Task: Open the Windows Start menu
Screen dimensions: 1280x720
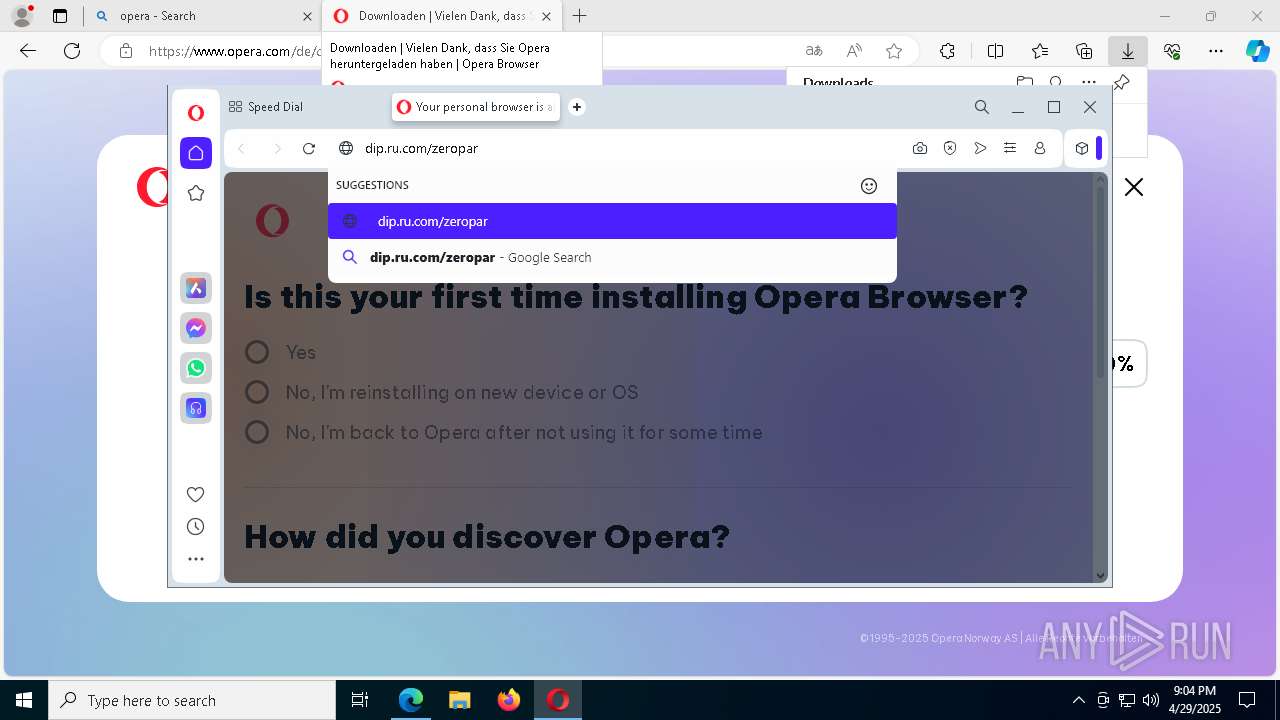Action: 24,700
